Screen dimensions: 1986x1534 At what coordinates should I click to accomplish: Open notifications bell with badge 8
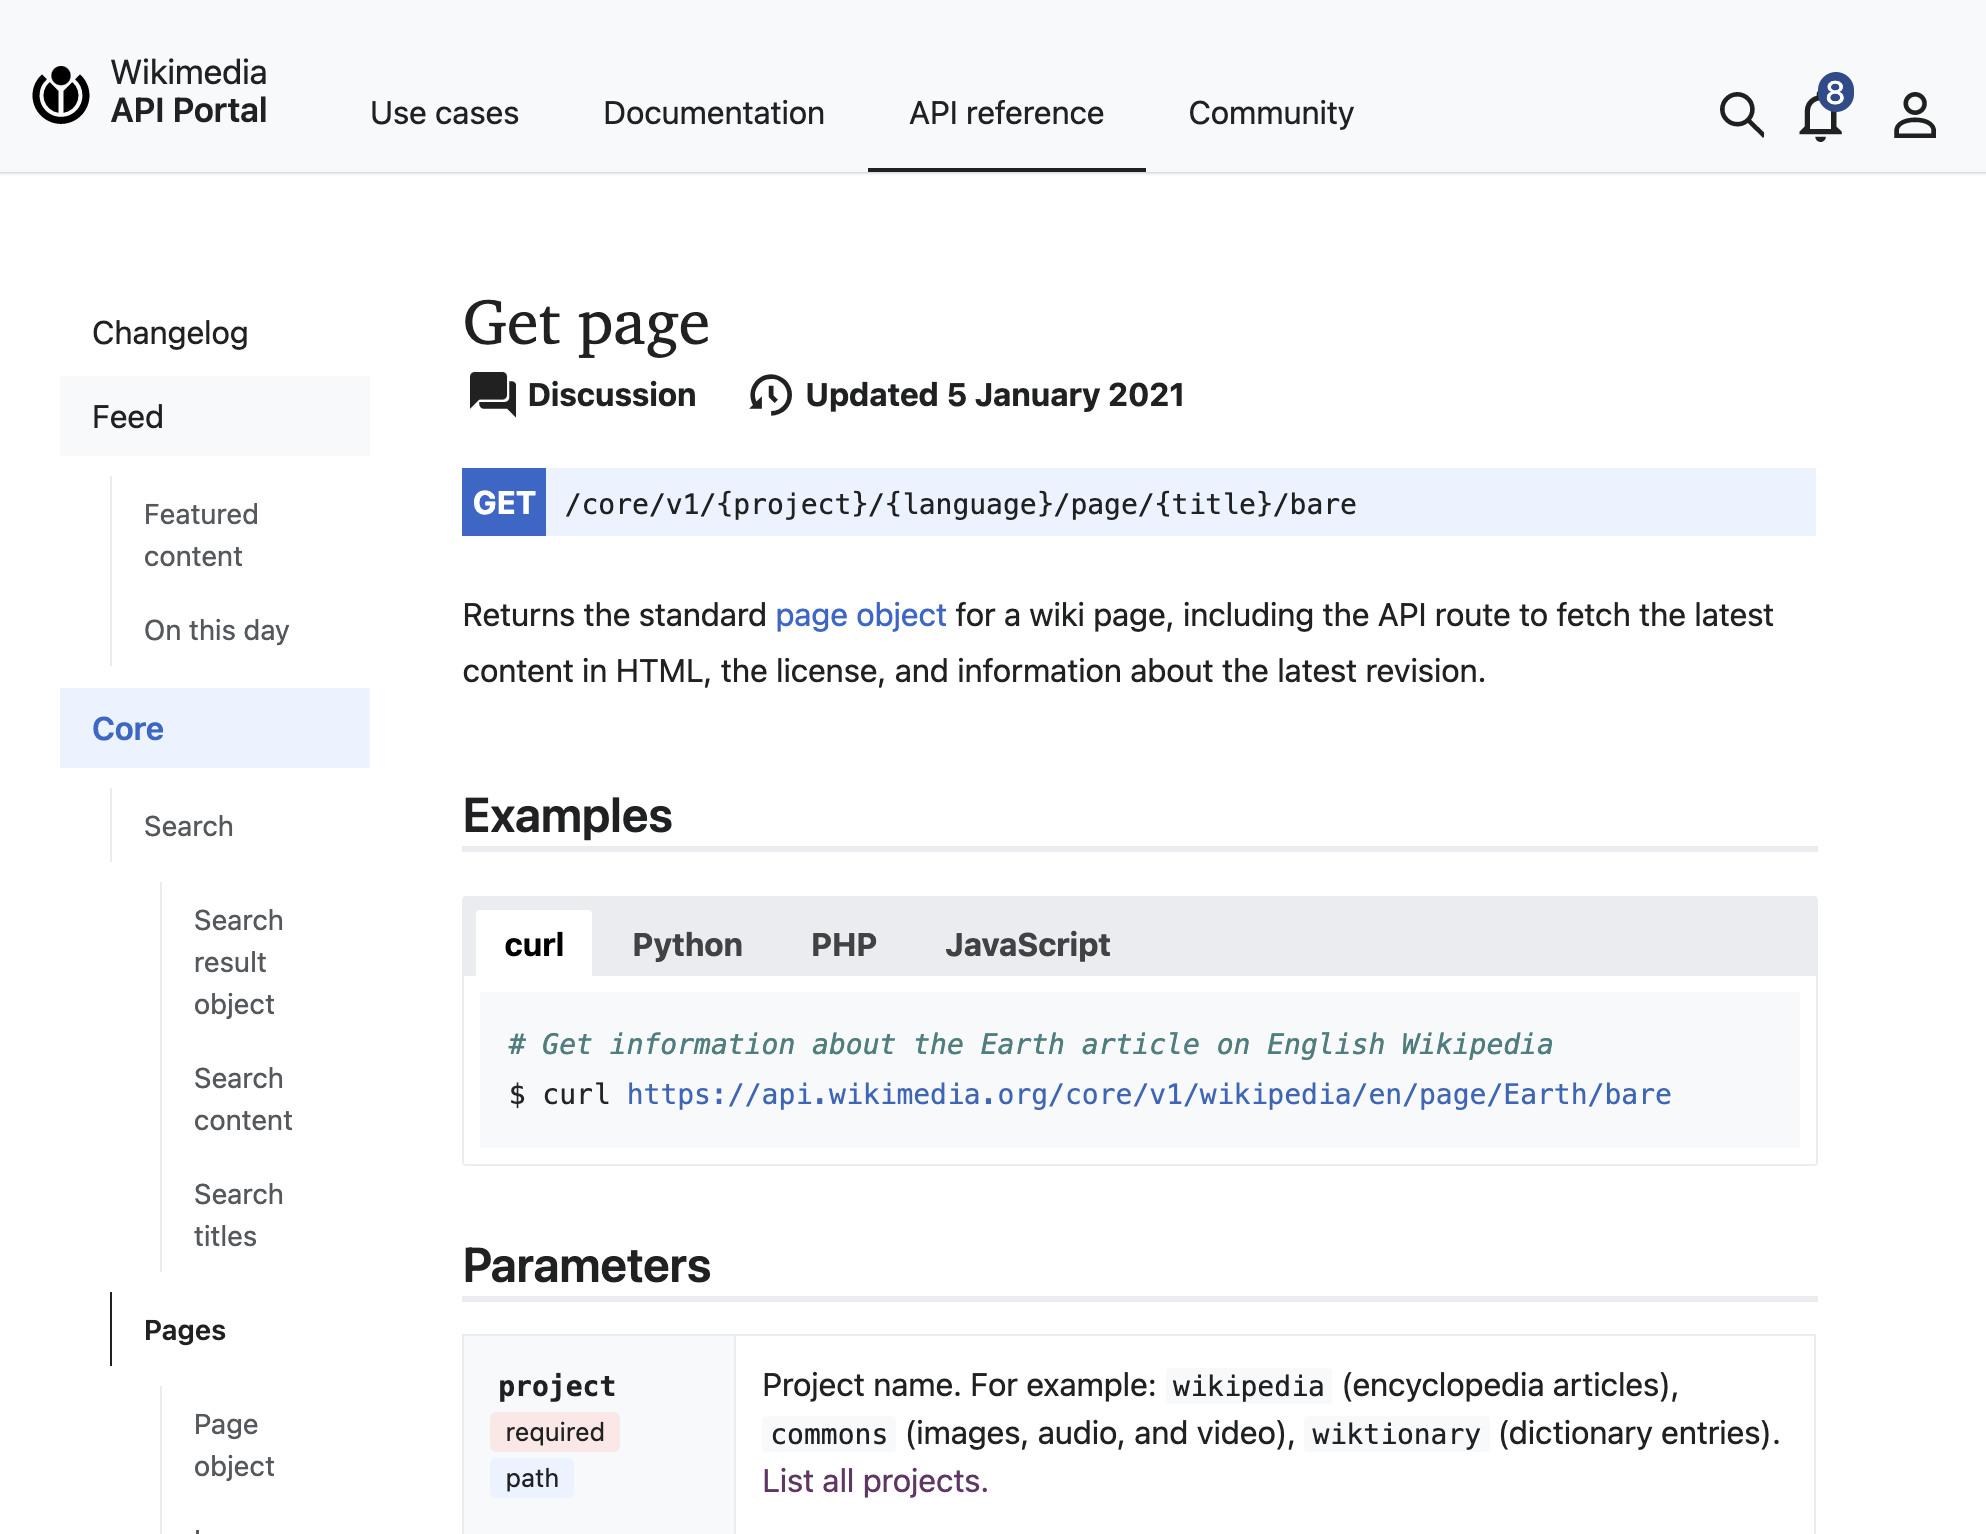pos(1821,114)
